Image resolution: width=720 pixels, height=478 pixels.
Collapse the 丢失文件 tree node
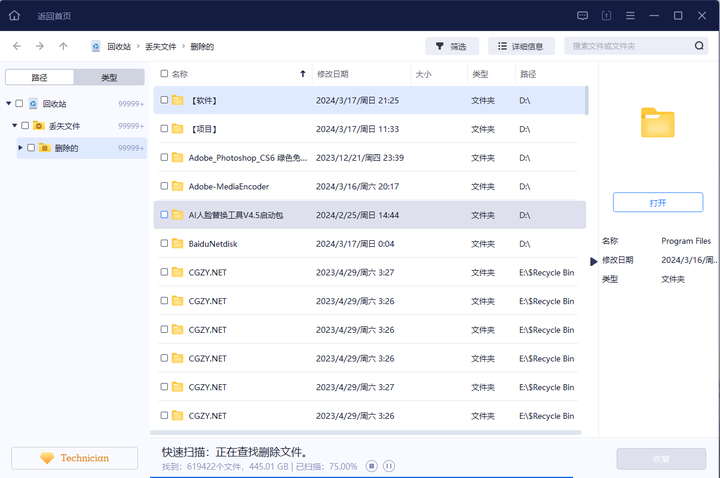pyautogui.click(x=15, y=125)
